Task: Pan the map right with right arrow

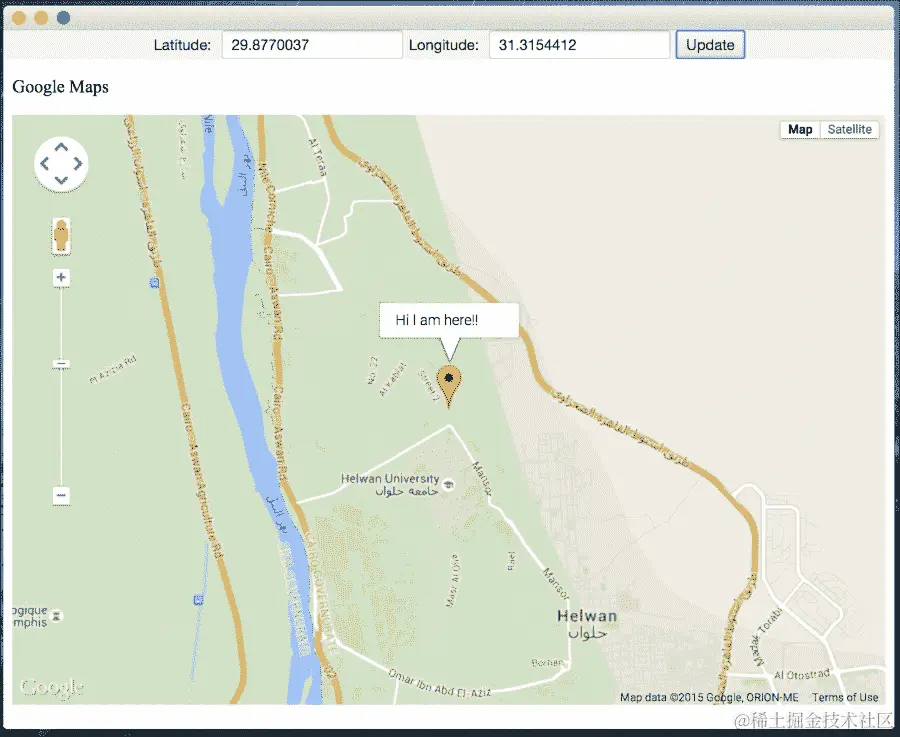Action: (x=77, y=164)
